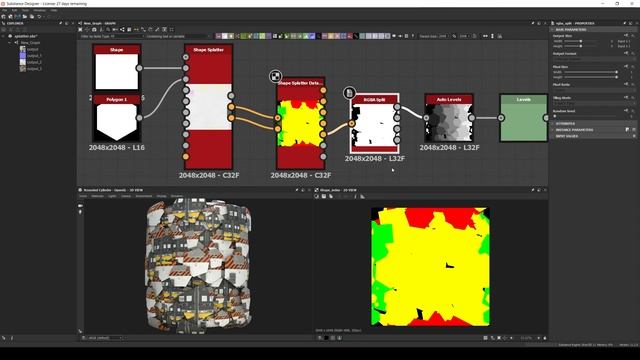Click first icon in 2D view toolbar
Screen dimensions: 640x360
tap(317, 196)
